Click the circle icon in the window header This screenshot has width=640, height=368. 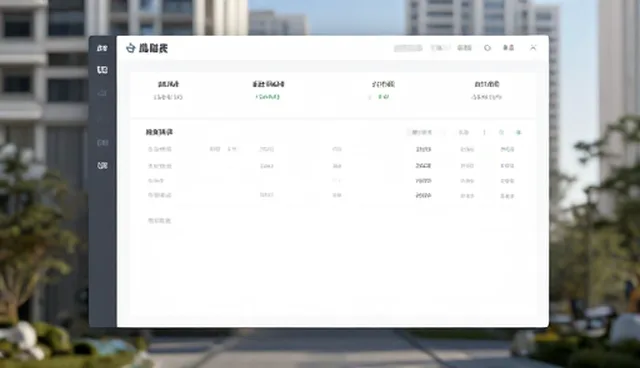pos(487,48)
